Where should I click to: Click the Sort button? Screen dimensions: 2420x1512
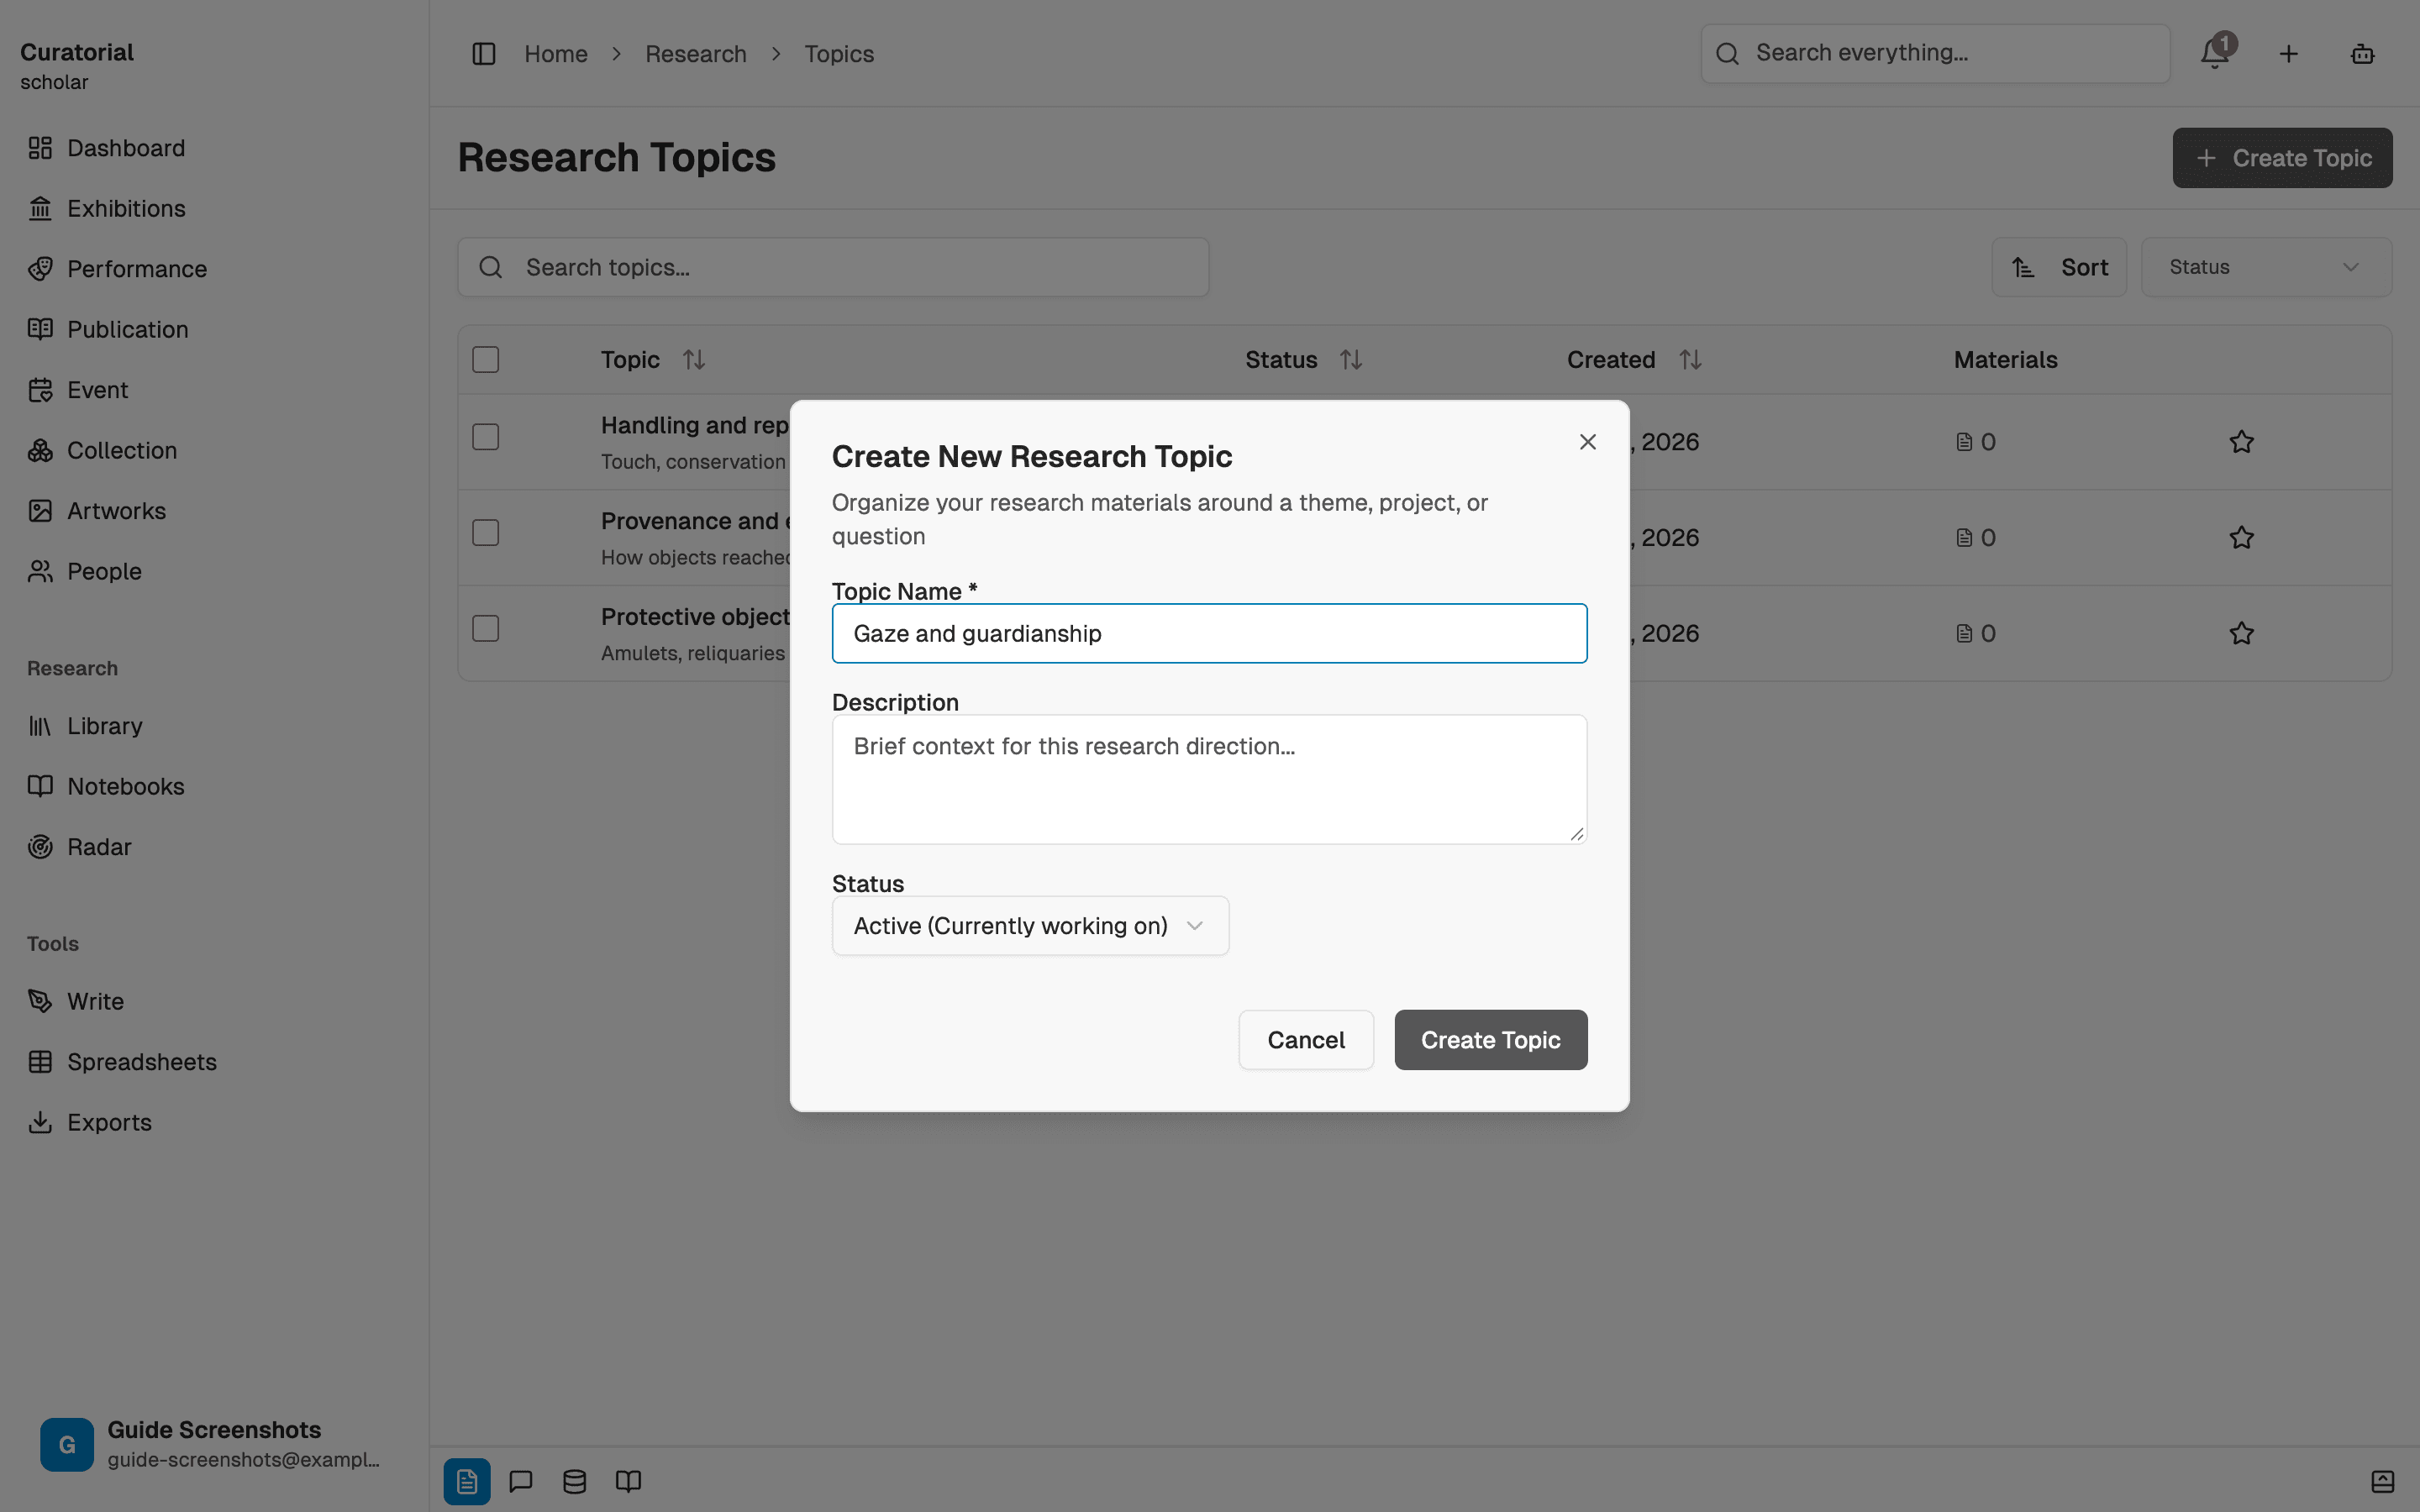[2059, 267]
